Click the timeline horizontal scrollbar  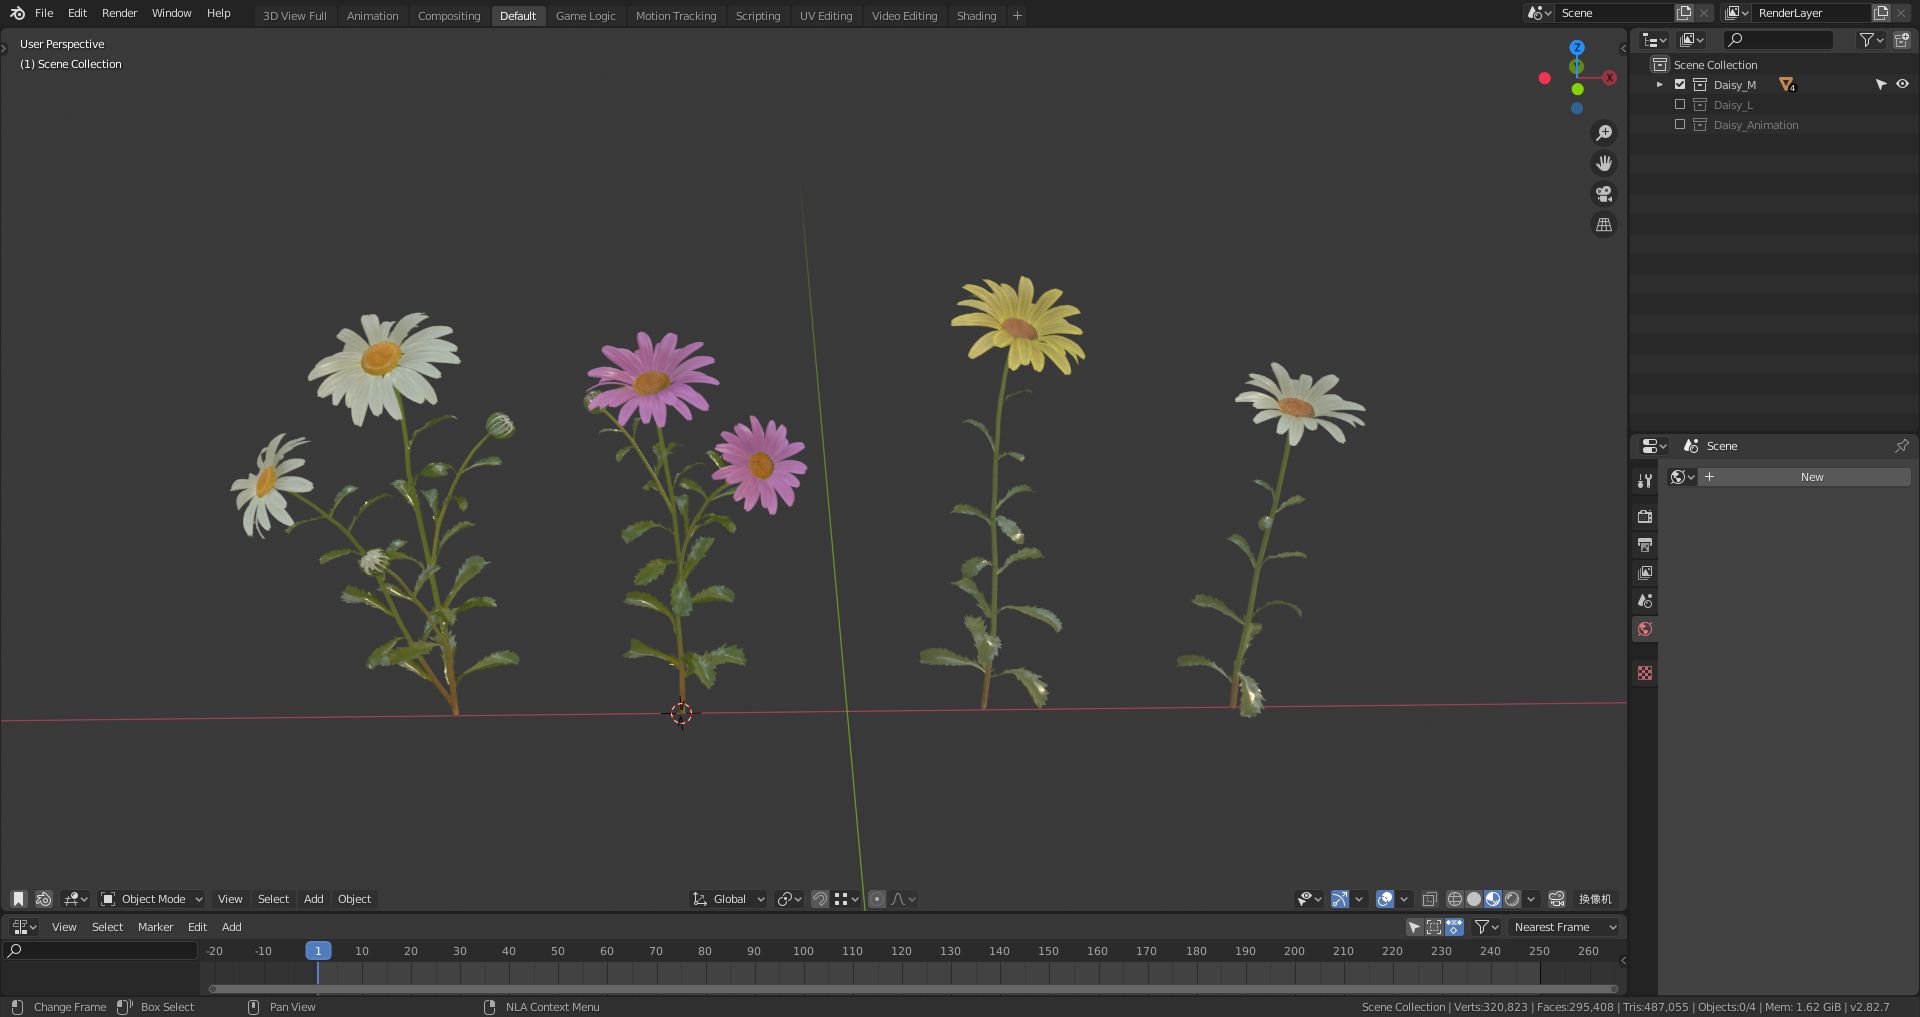pyautogui.click(x=912, y=989)
